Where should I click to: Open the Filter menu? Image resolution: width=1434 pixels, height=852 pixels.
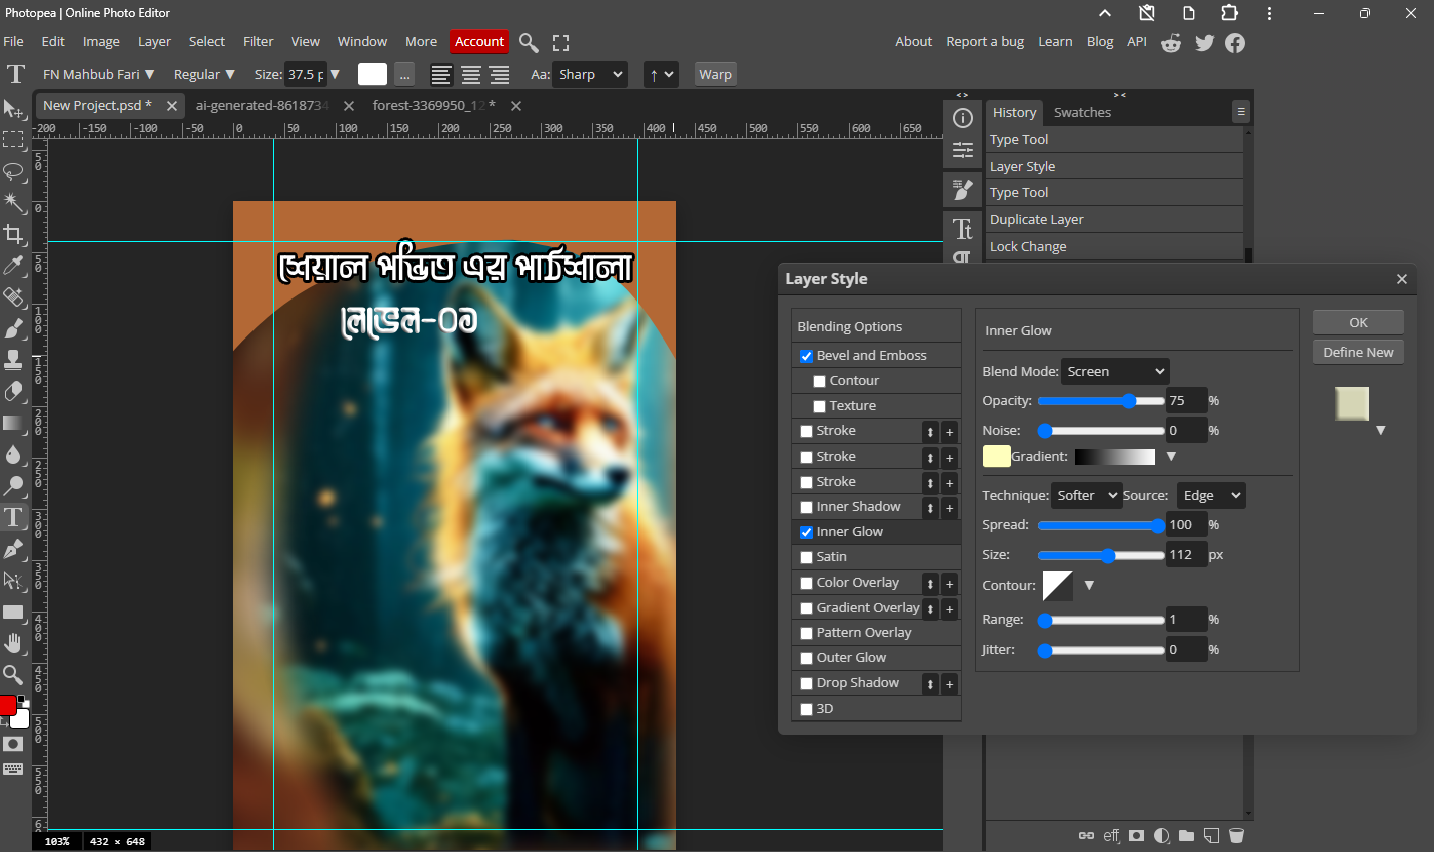coord(258,42)
